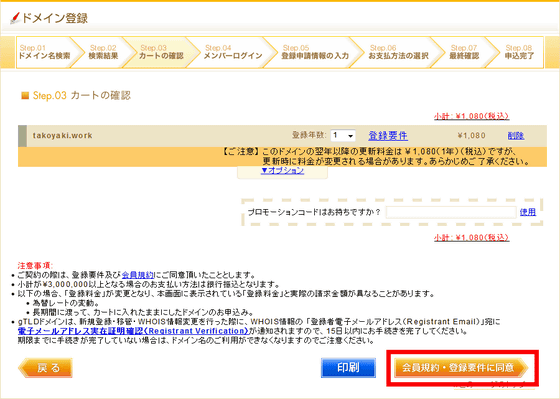Expand the ▼オプション section
The height and width of the screenshot is (399, 560).
(282, 171)
